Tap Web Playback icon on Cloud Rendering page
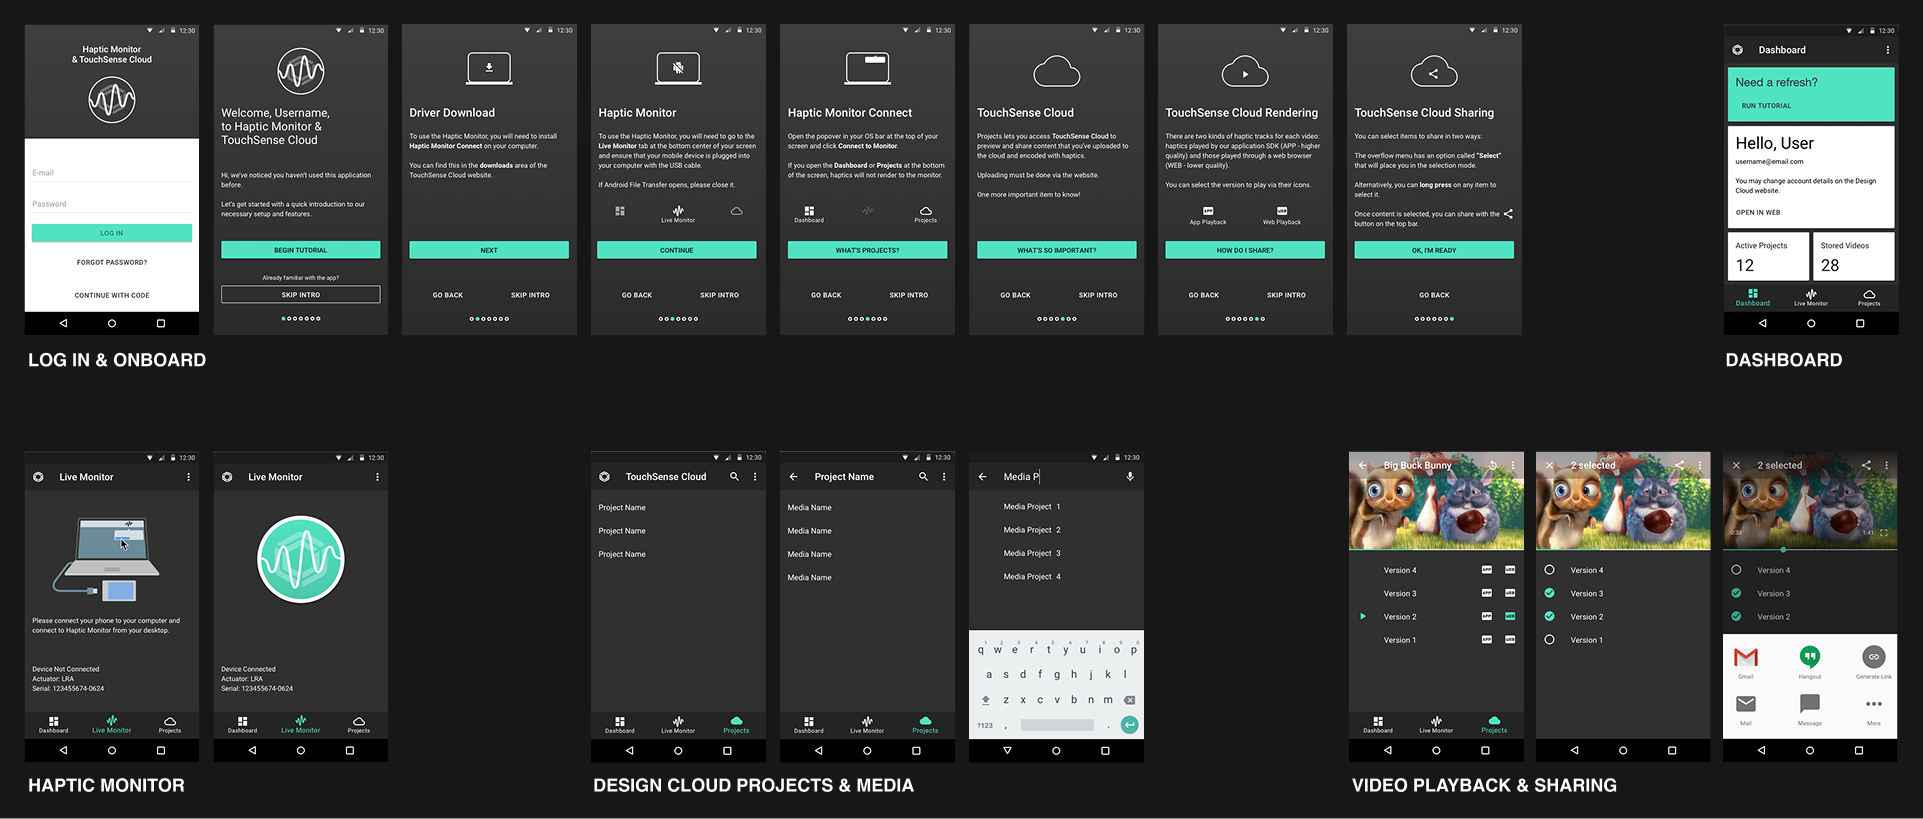 (x=1282, y=211)
